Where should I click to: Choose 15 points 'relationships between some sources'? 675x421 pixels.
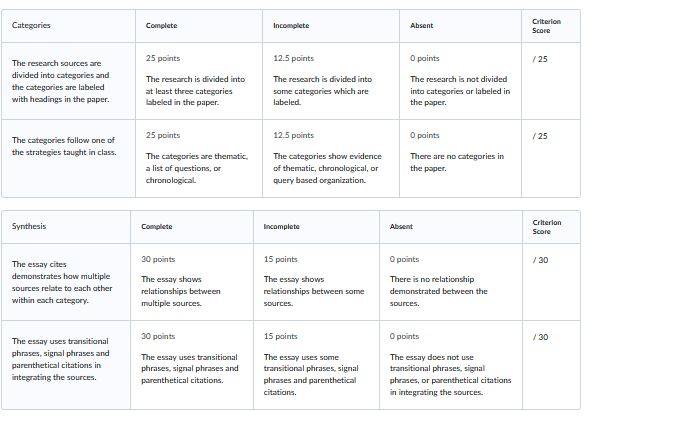316,282
